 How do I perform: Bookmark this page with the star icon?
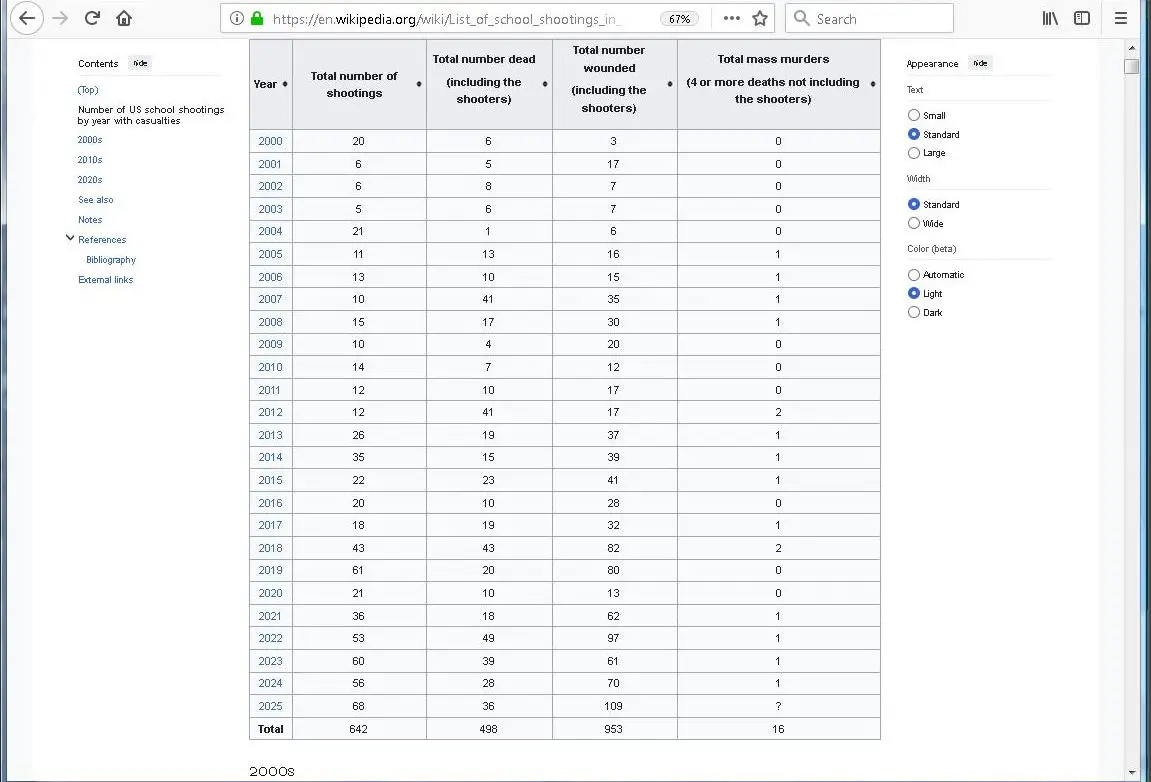click(760, 18)
